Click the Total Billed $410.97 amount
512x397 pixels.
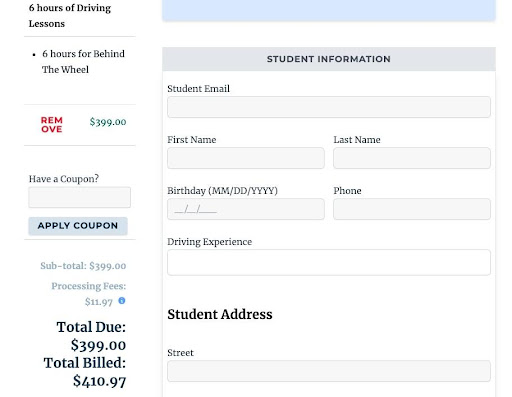click(x=100, y=381)
